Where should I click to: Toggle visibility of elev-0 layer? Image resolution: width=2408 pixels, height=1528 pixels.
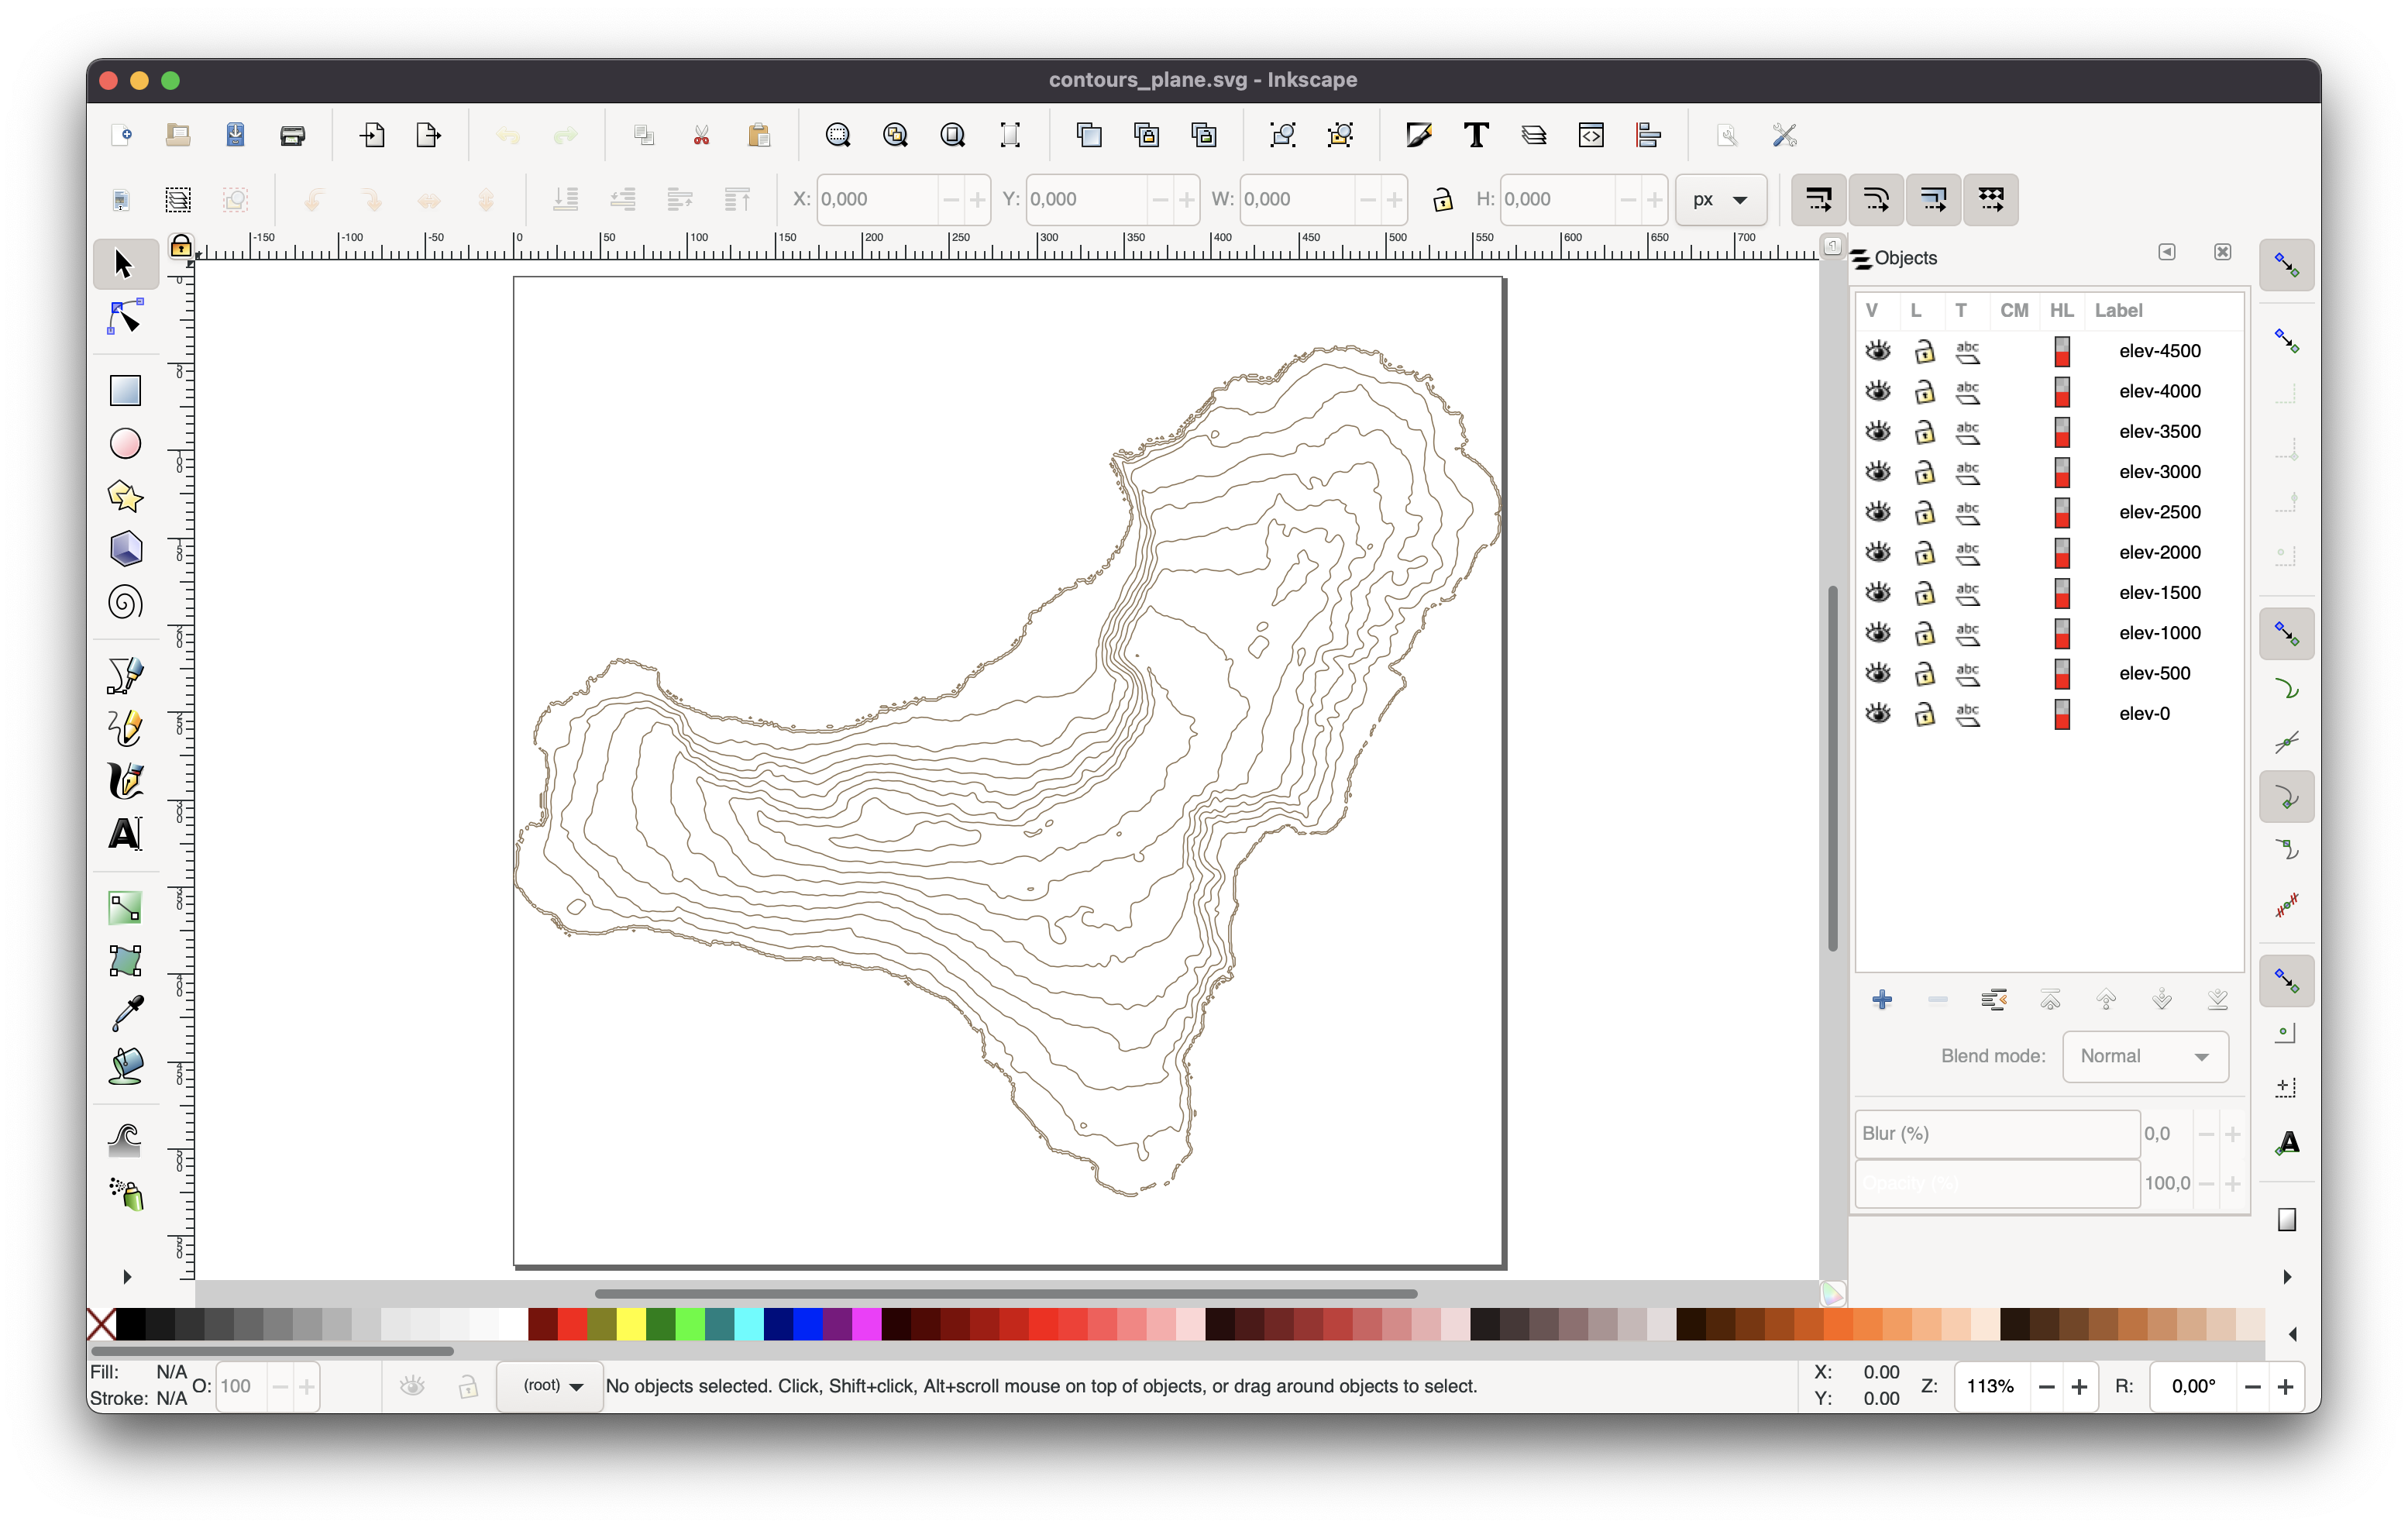click(x=1878, y=712)
